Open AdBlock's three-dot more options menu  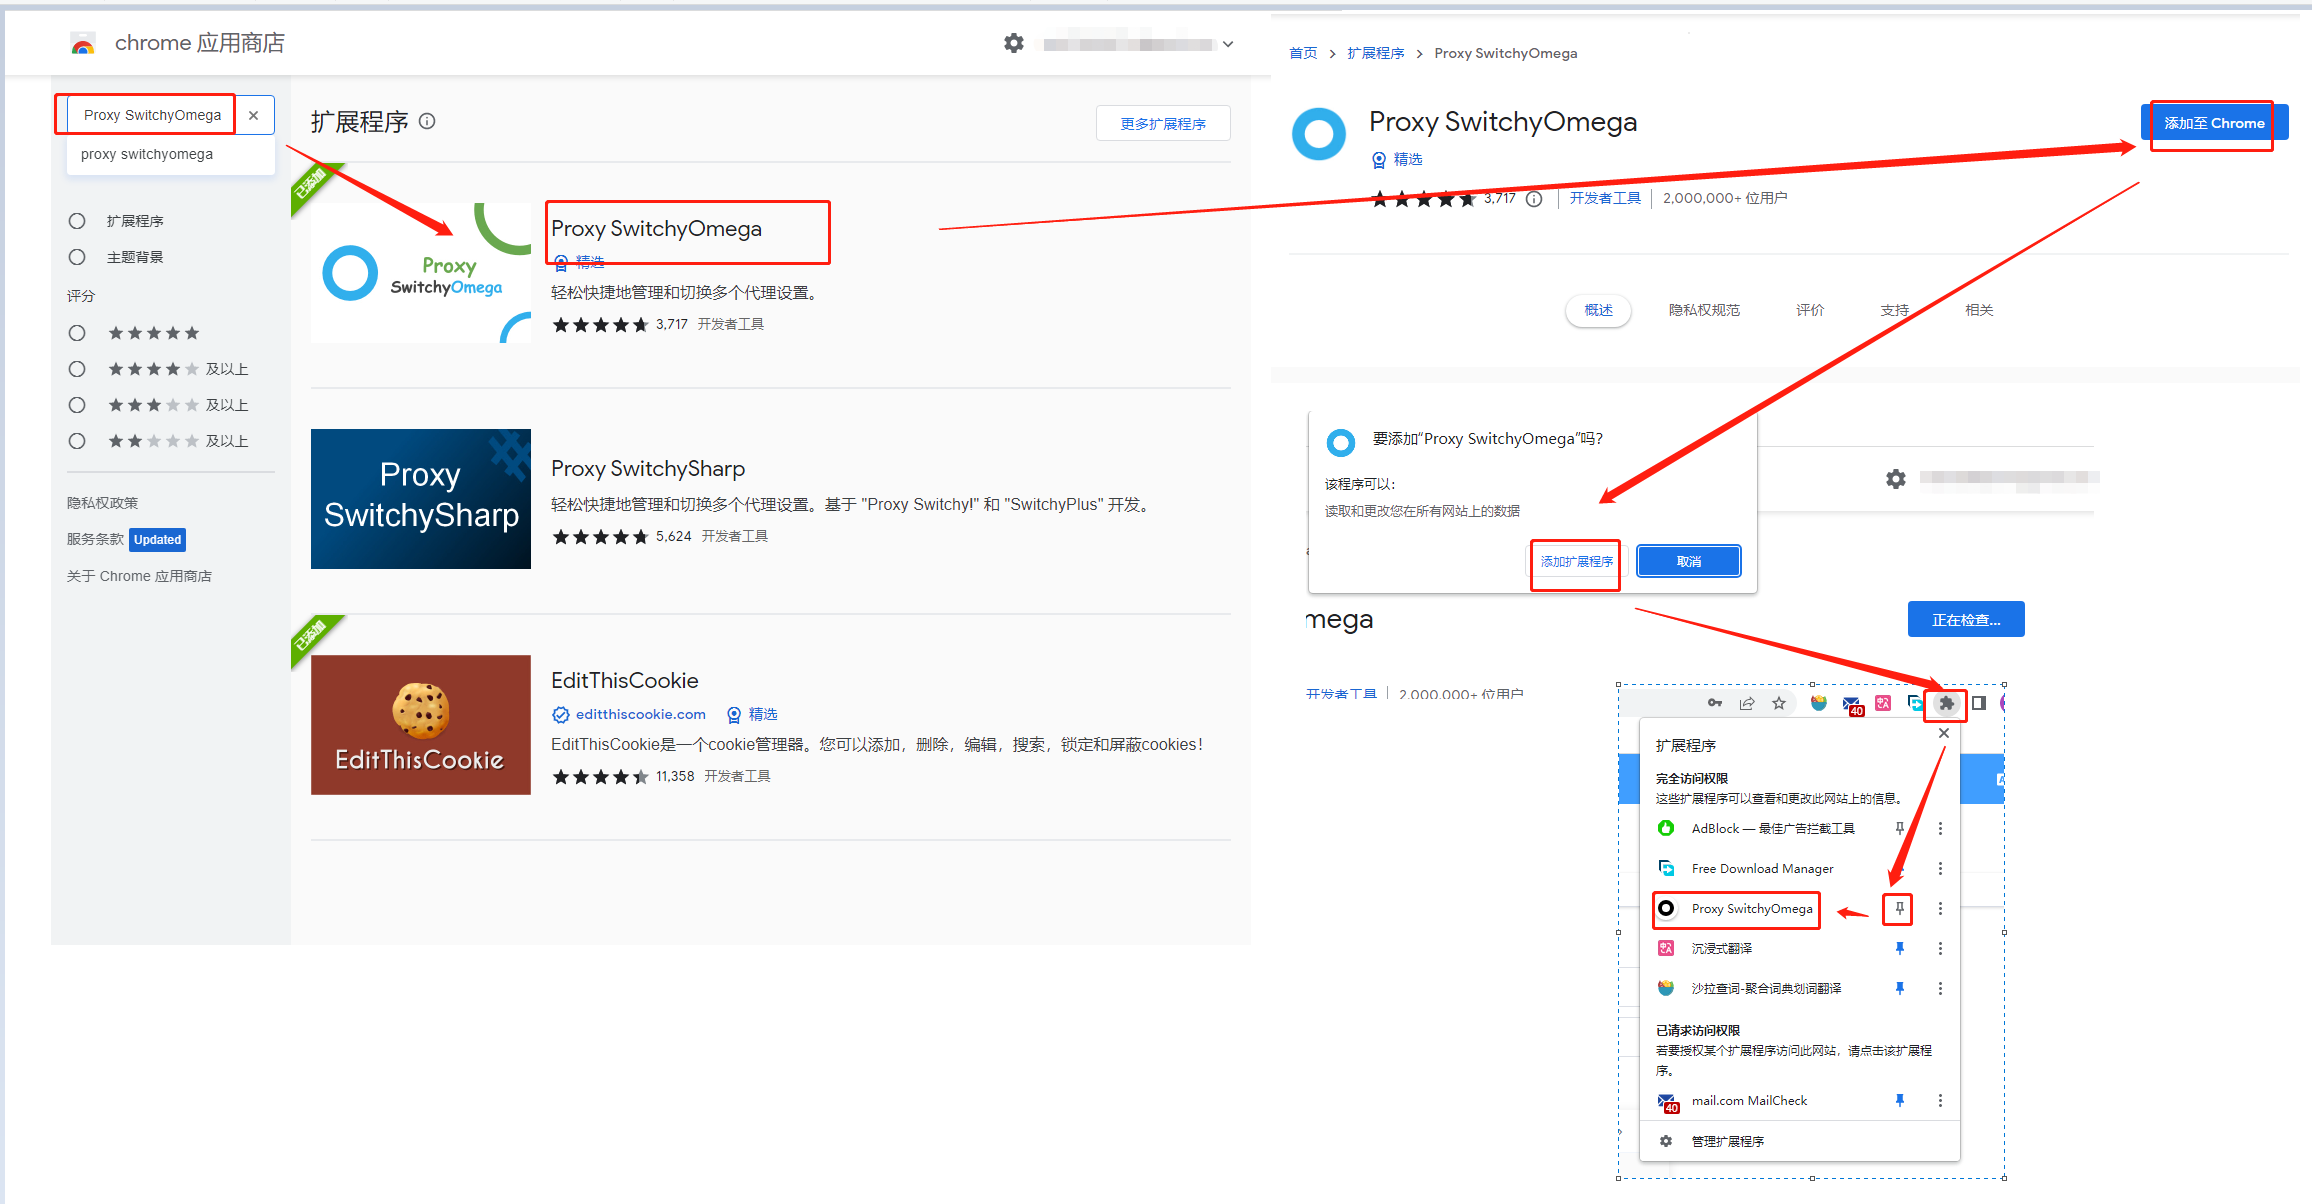1940,828
